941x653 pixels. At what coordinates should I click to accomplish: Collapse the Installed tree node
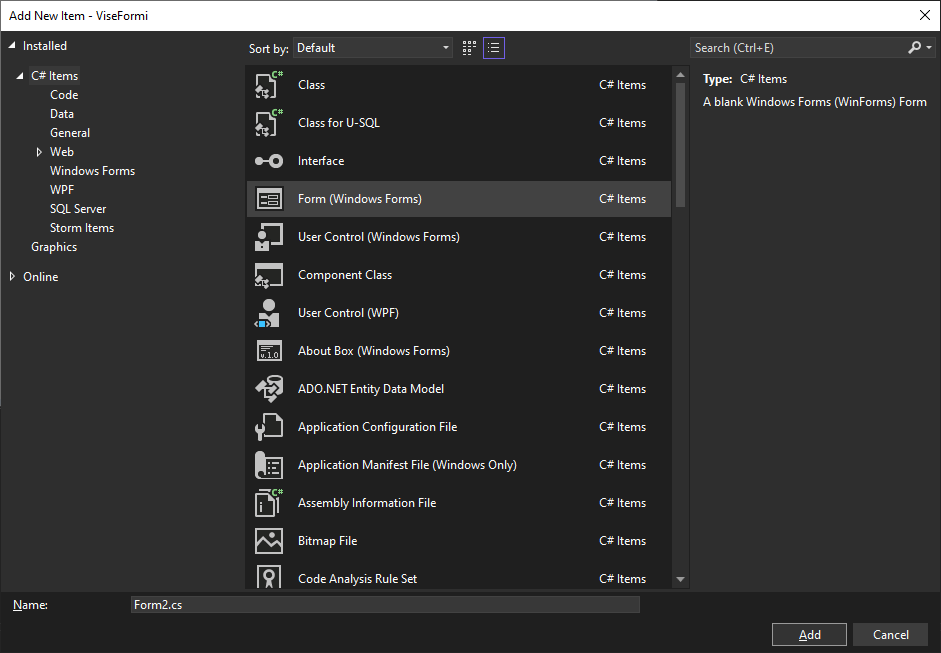tap(12, 46)
